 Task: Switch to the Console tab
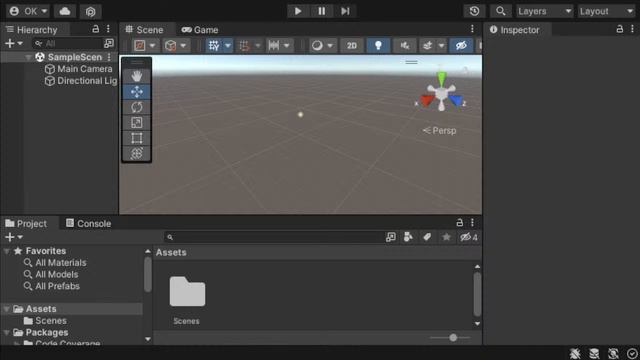(89, 223)
